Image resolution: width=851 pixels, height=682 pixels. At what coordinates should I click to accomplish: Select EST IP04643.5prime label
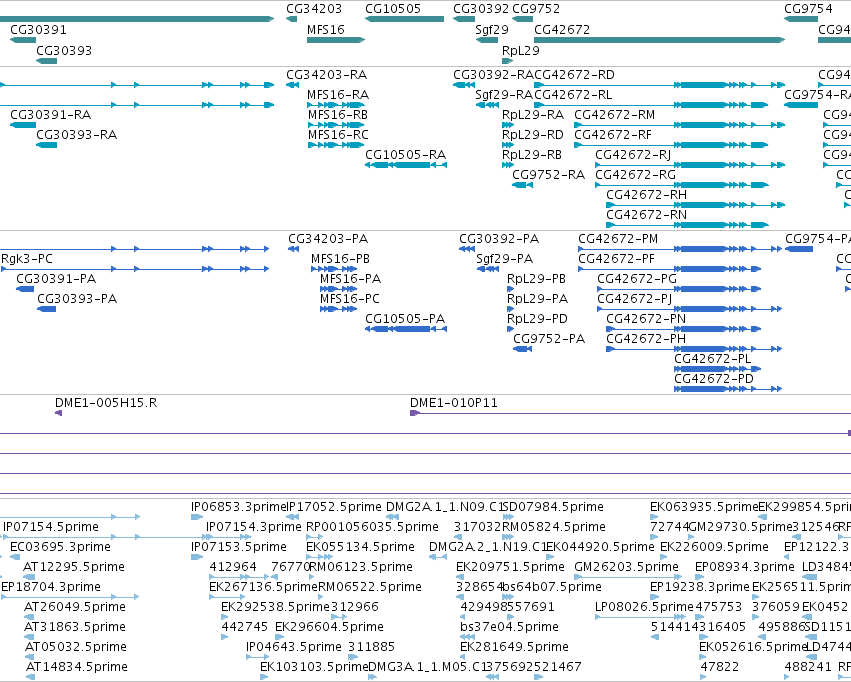pos(294,647)
